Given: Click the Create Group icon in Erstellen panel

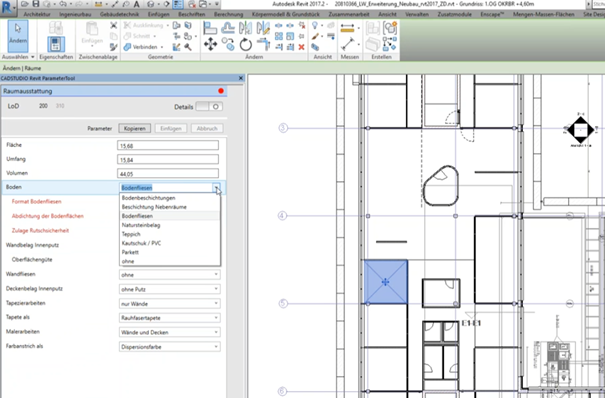Looking at the screenshot, I should (x=390, y=28).
